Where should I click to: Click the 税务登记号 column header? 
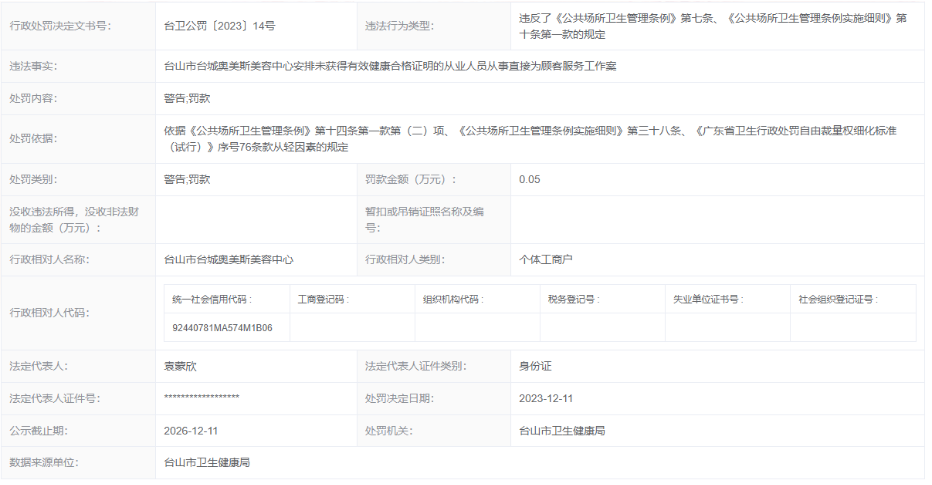click(573, 299)
